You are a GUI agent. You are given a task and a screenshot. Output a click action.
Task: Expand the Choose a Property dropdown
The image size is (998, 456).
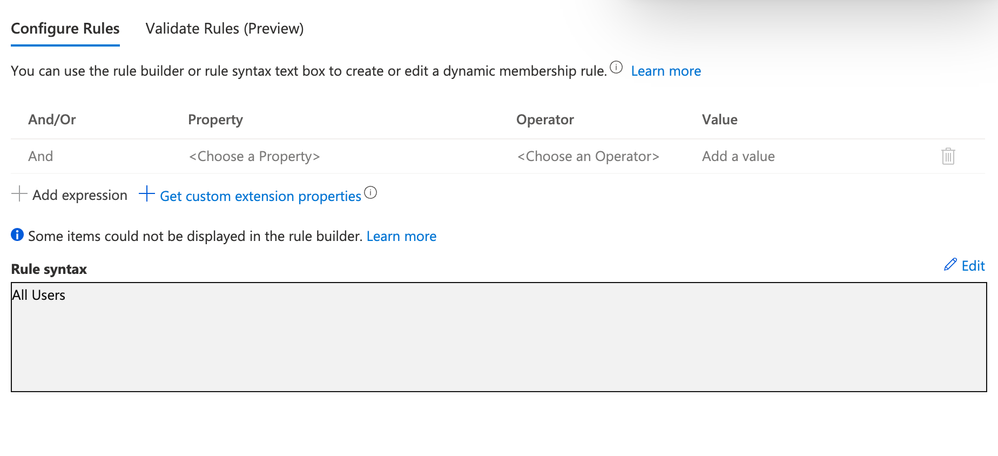click(x=254, y=156)
